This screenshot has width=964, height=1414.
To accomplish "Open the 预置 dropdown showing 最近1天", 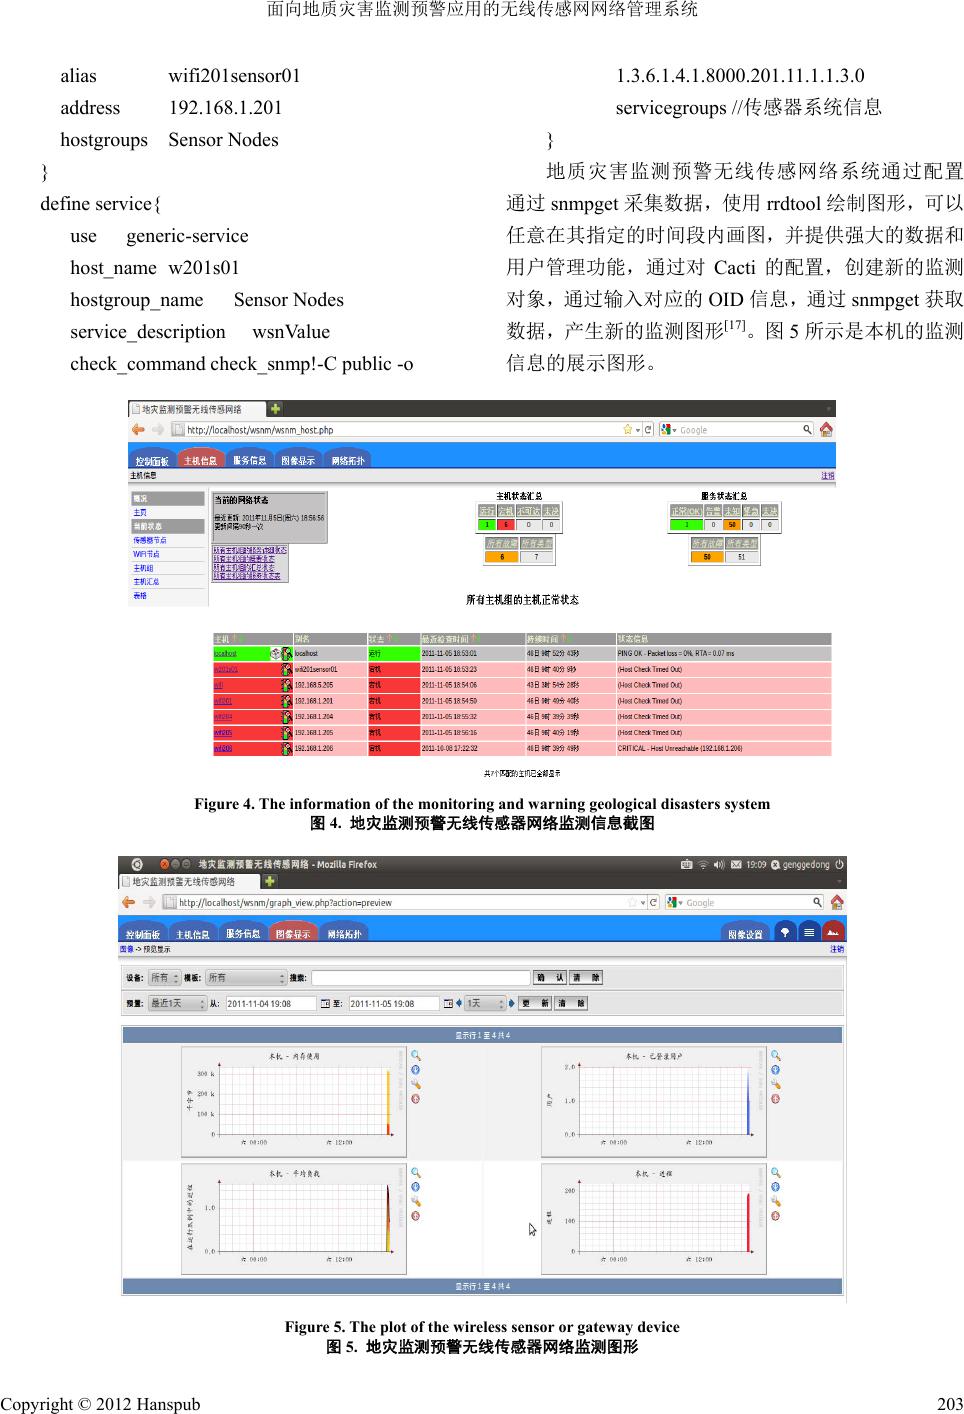I will pyautogui.click(x=177, y=1004).
